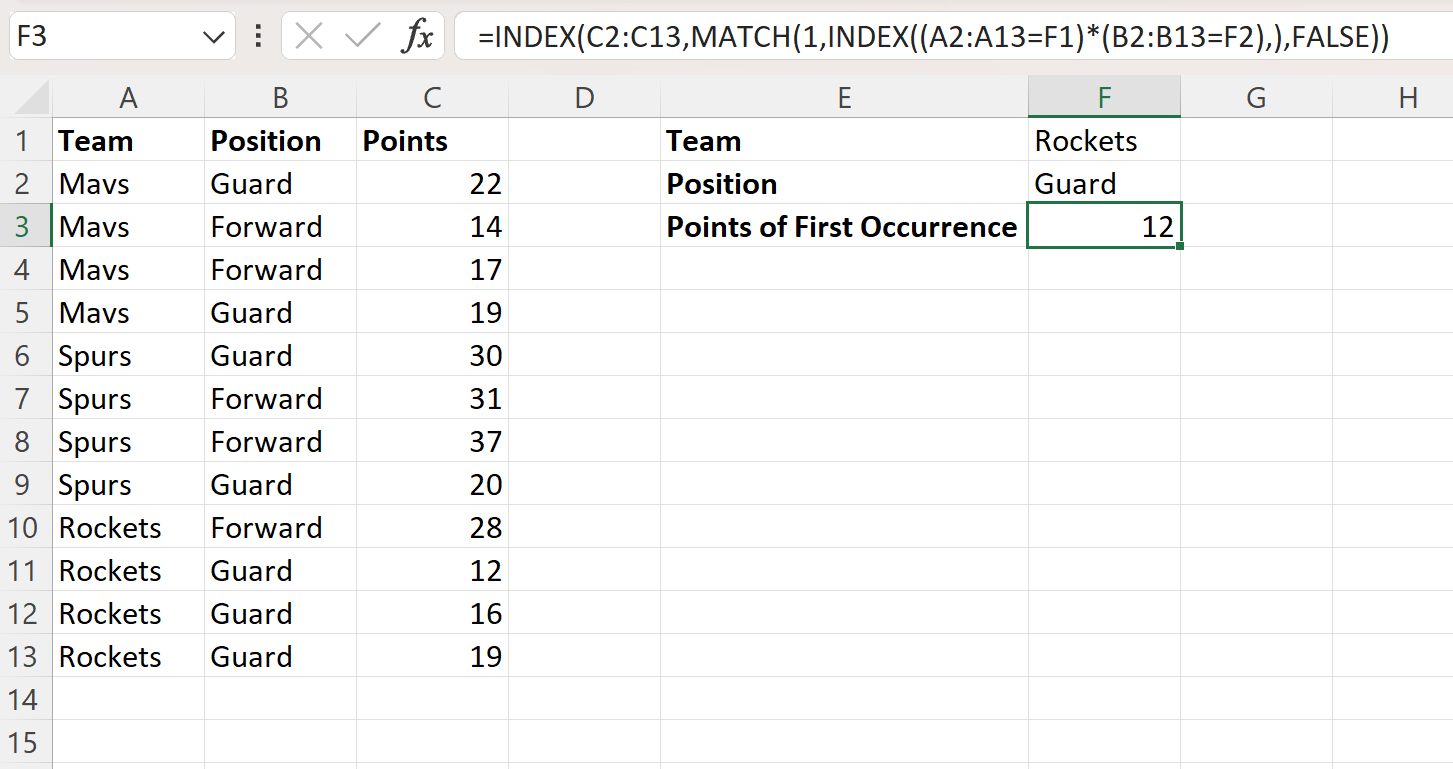Click inside the Name Box showing F3
Viewport: 1453px width, 769px height.
tap(105, 37)
